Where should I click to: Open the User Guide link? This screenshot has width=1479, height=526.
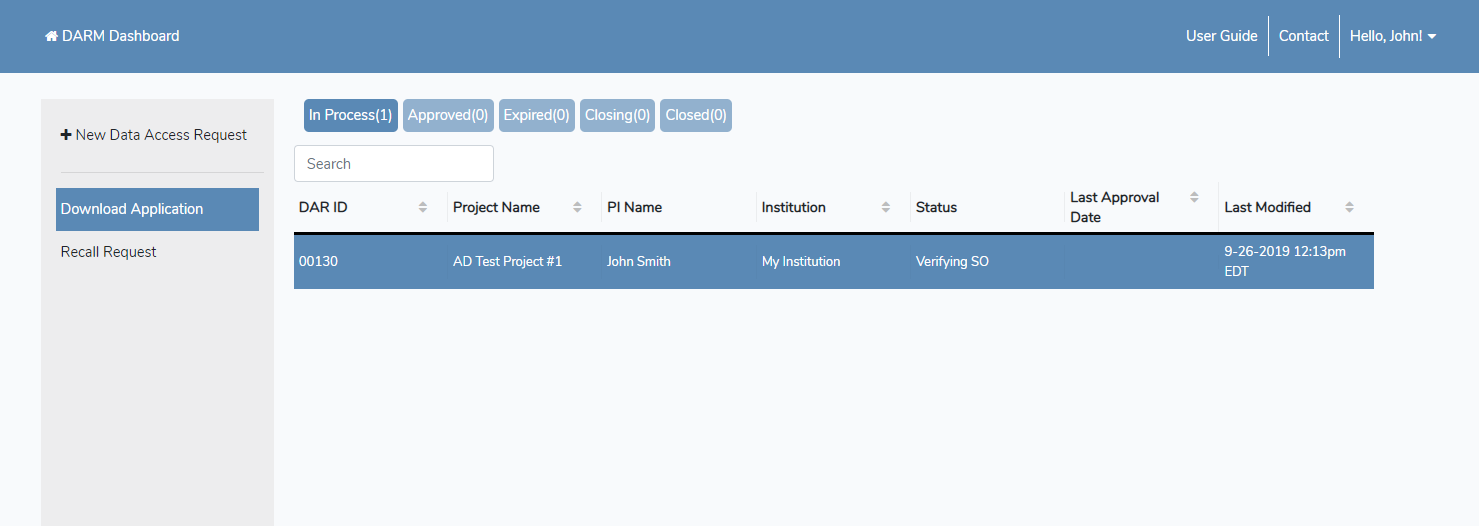click(1221, 36)
